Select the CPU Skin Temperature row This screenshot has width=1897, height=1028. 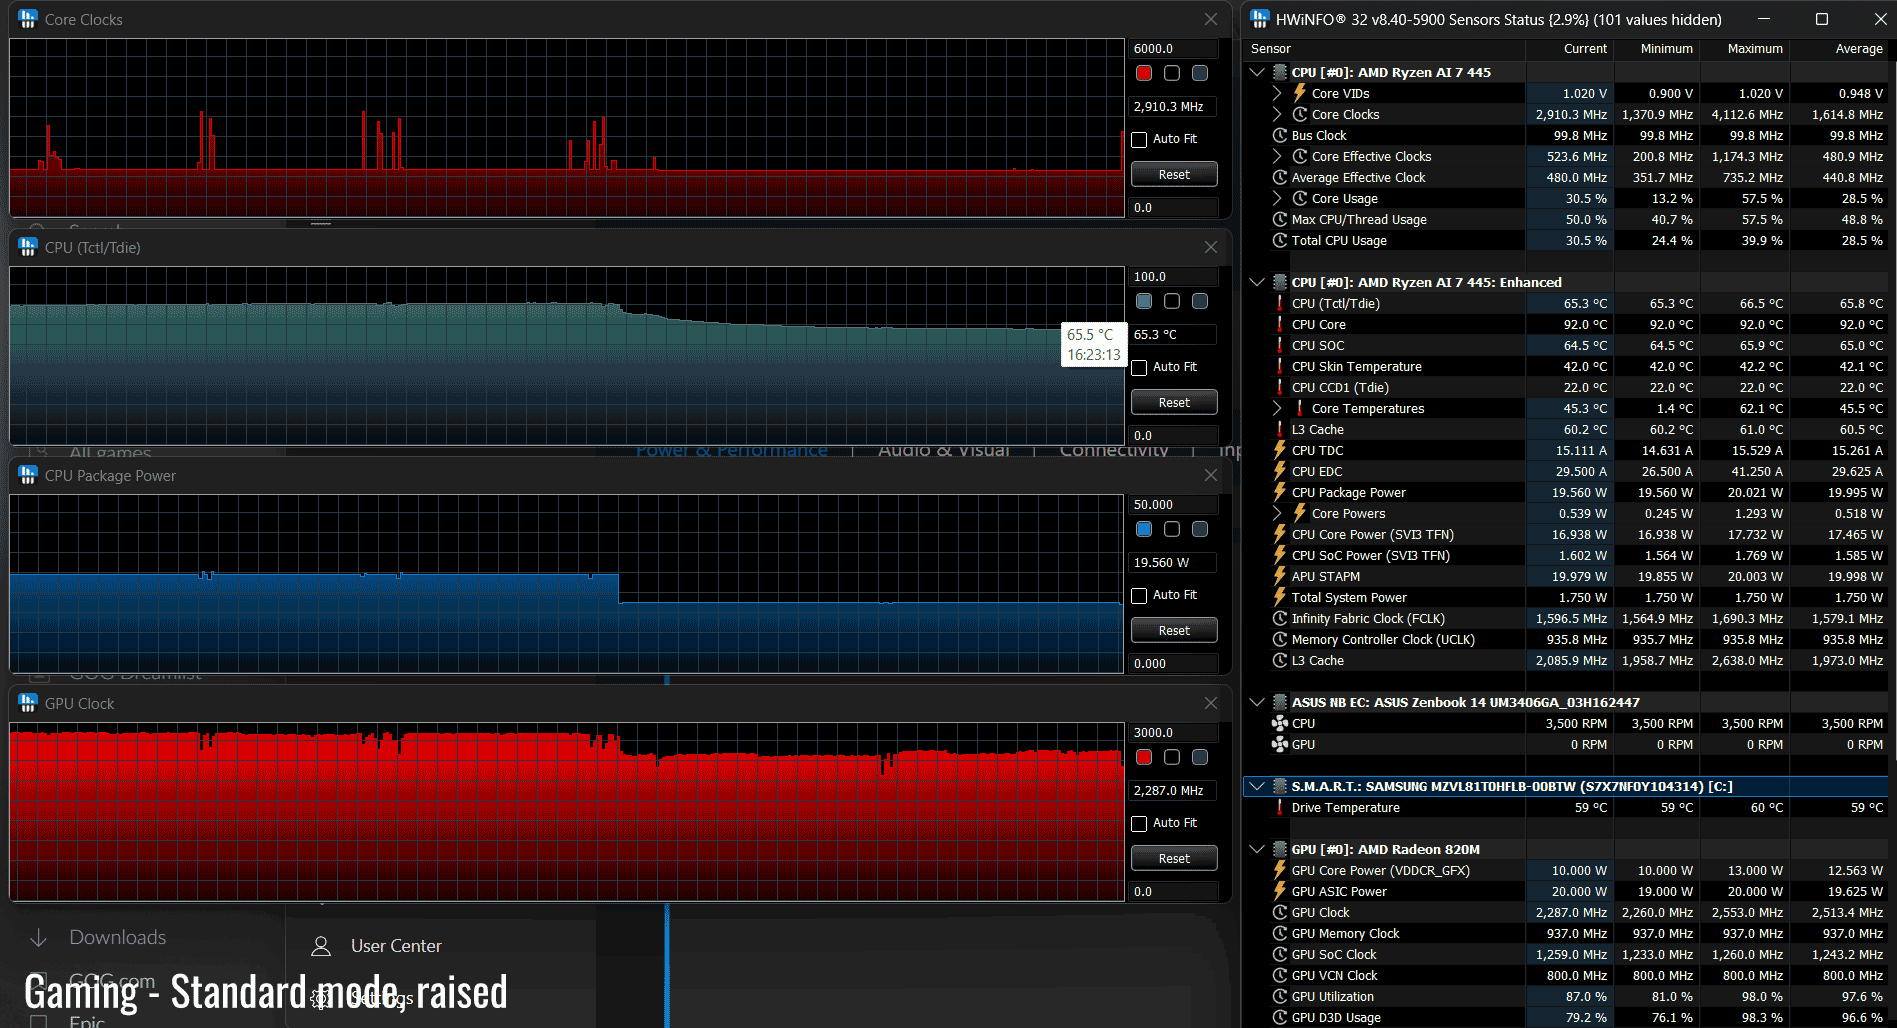pos(1567,366)
